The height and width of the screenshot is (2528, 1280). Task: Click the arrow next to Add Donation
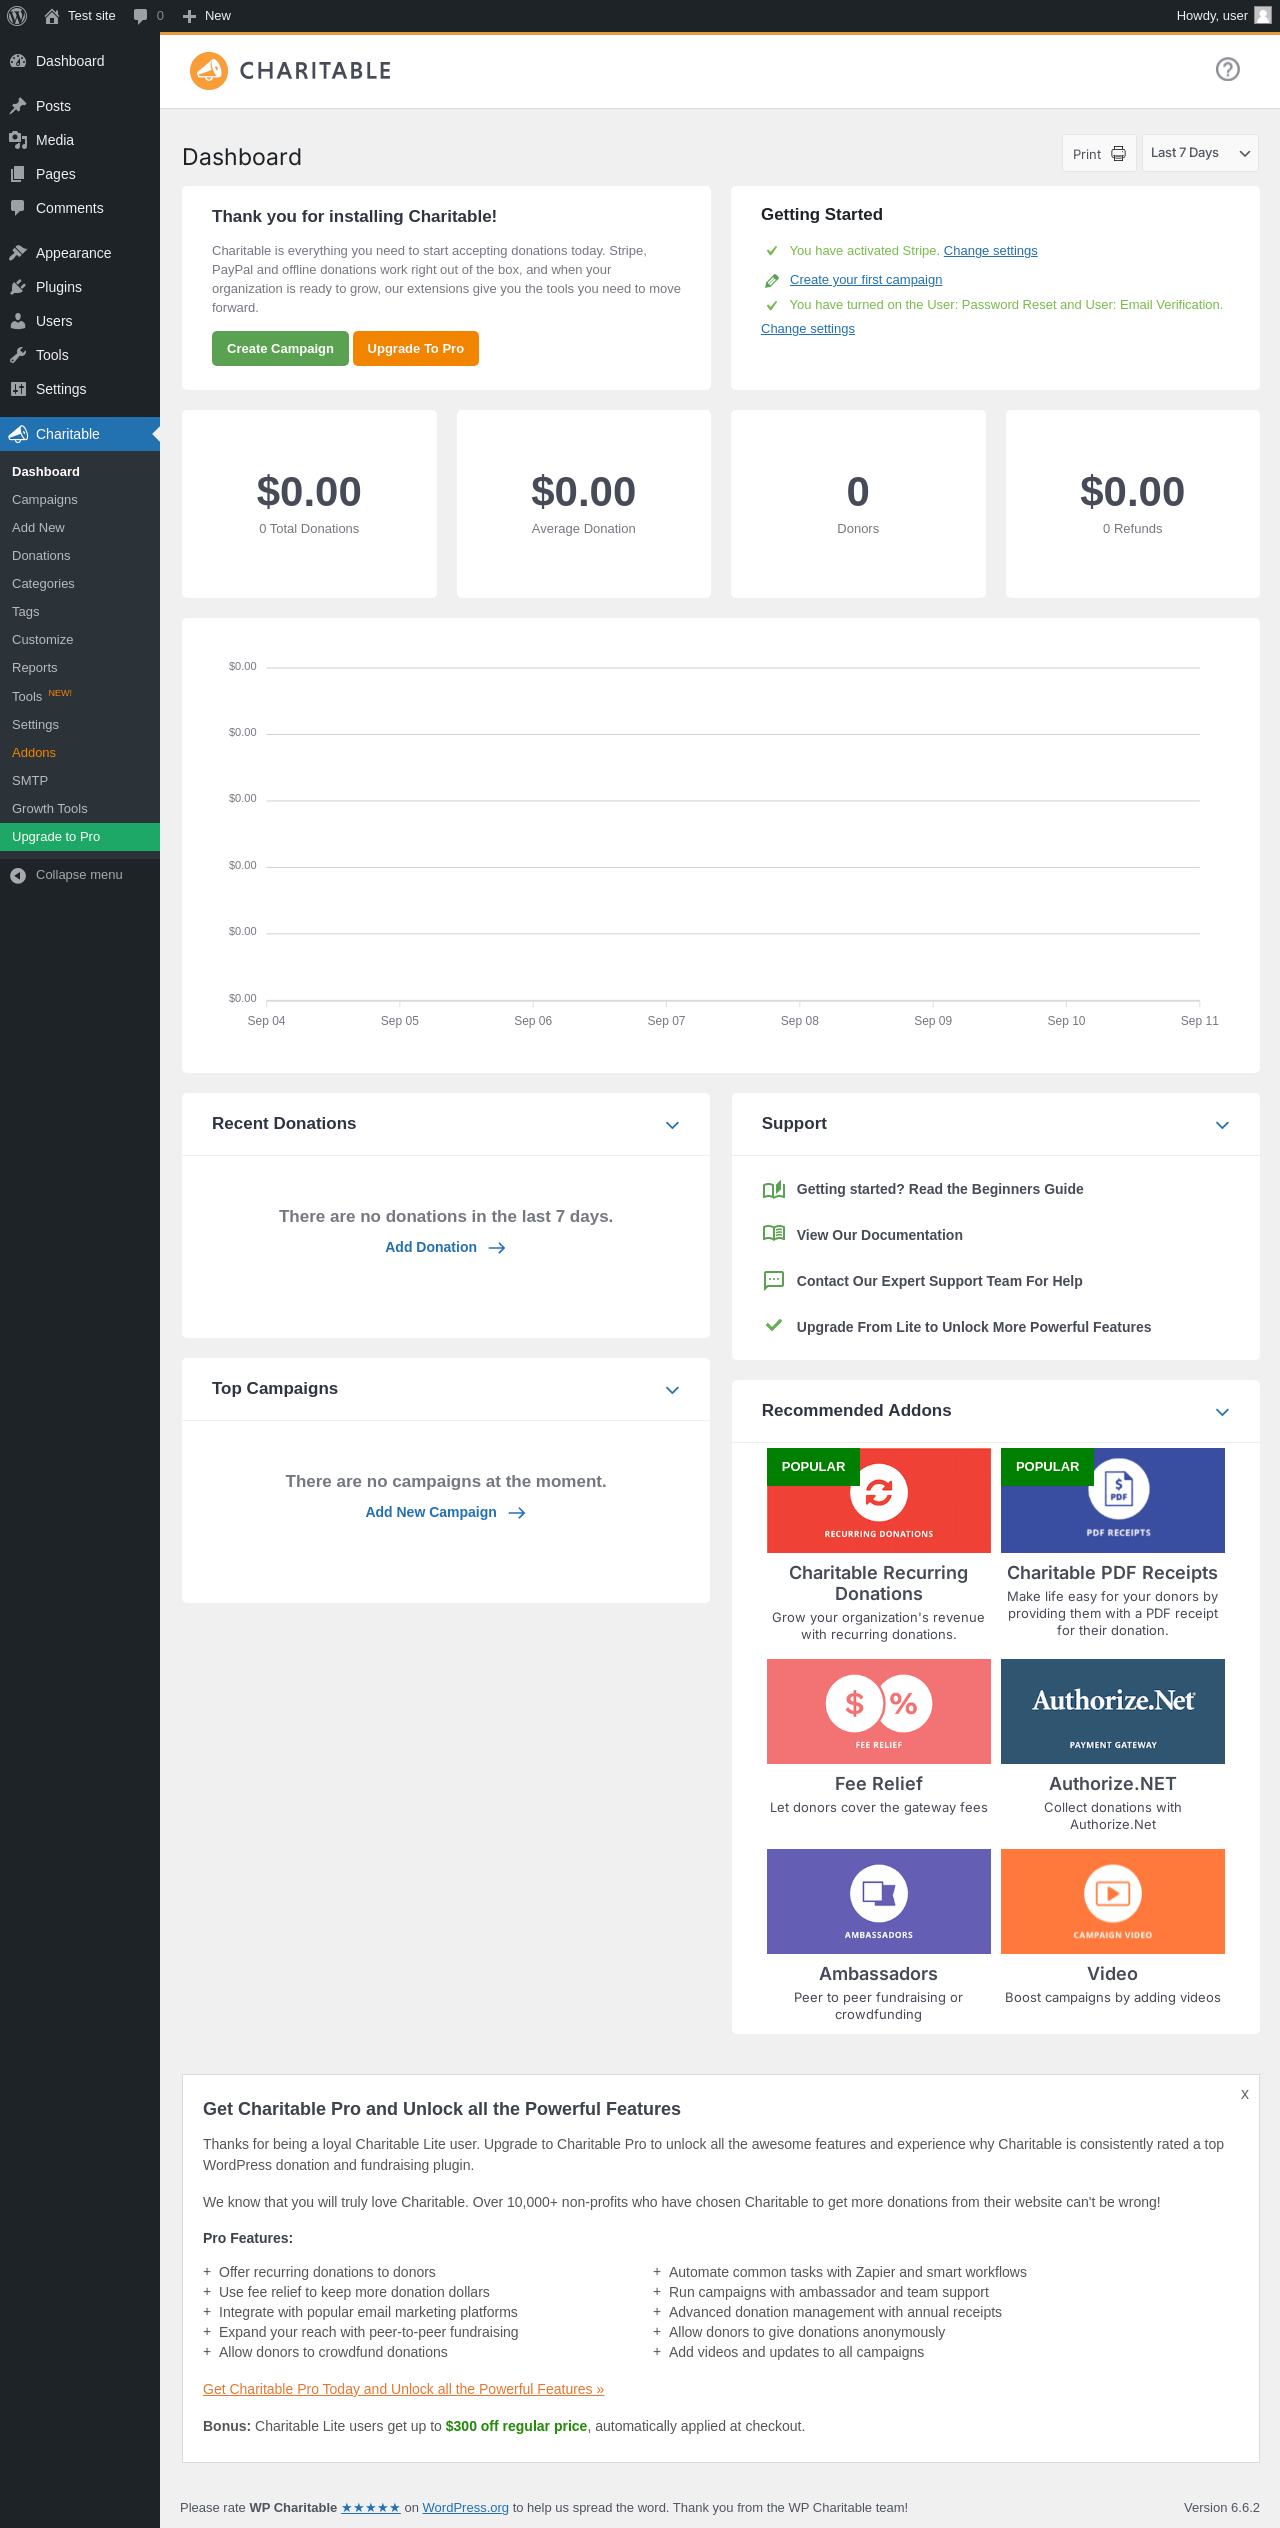coord(497,1248)
